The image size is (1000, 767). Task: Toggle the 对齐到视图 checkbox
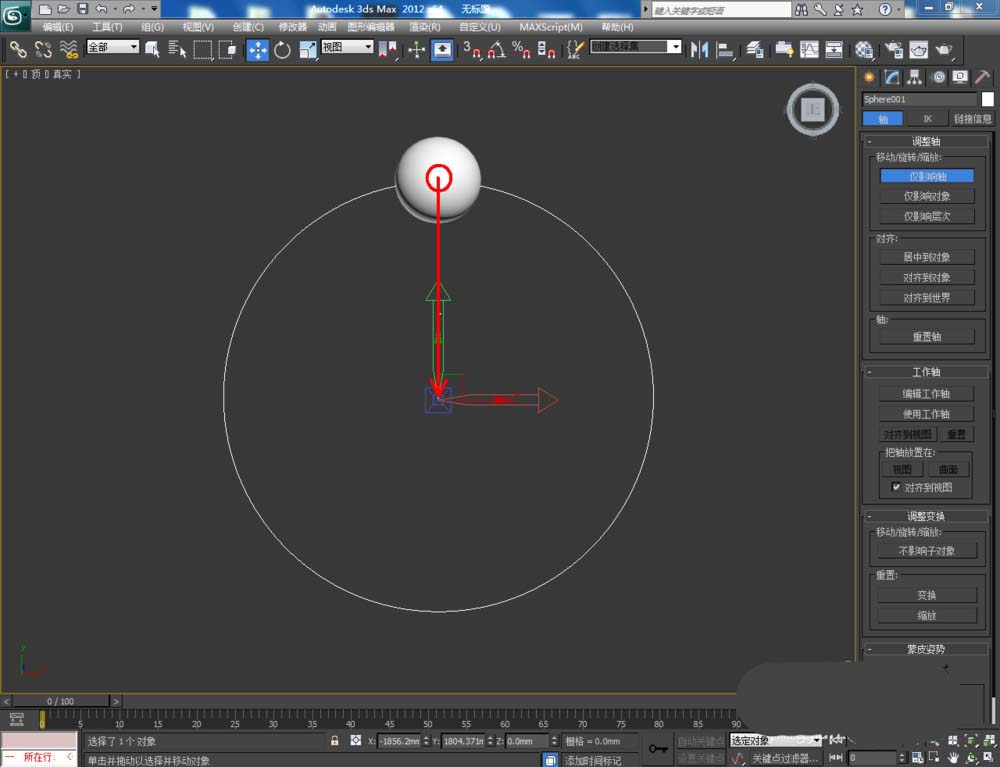(x=896, y=488)
